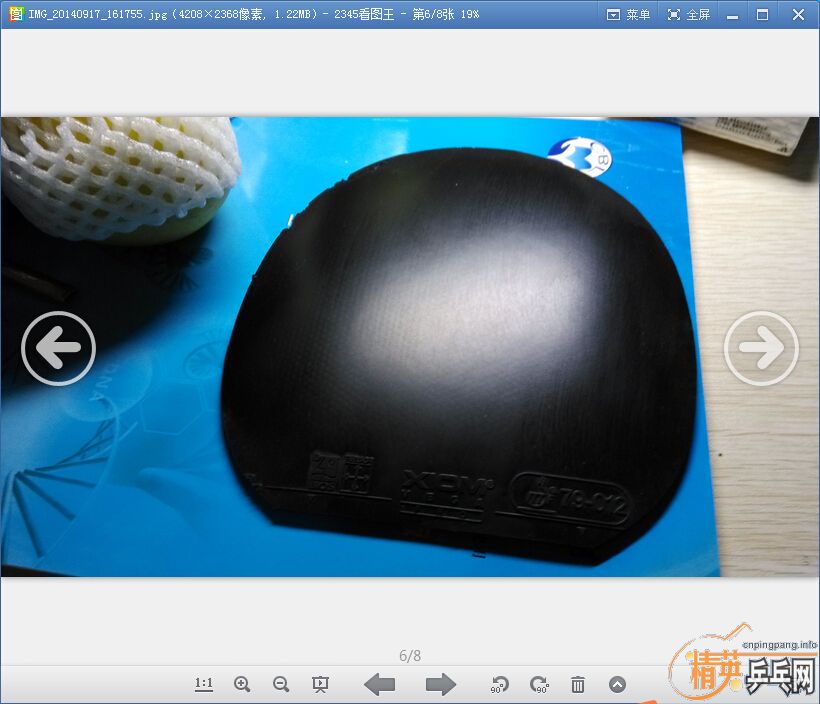Image resolution: width=820 pixels, height=704 pixels.
Task: Zoom in with the magnifier plus icon
Action: tap(242, 684)
